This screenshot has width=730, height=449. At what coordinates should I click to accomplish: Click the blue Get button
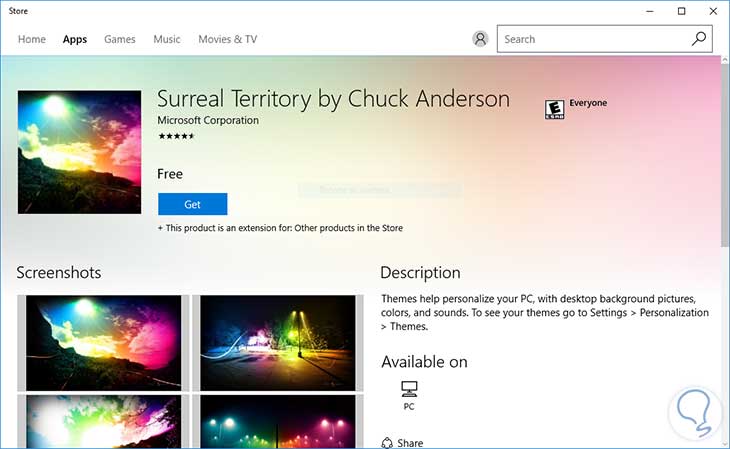192,204
